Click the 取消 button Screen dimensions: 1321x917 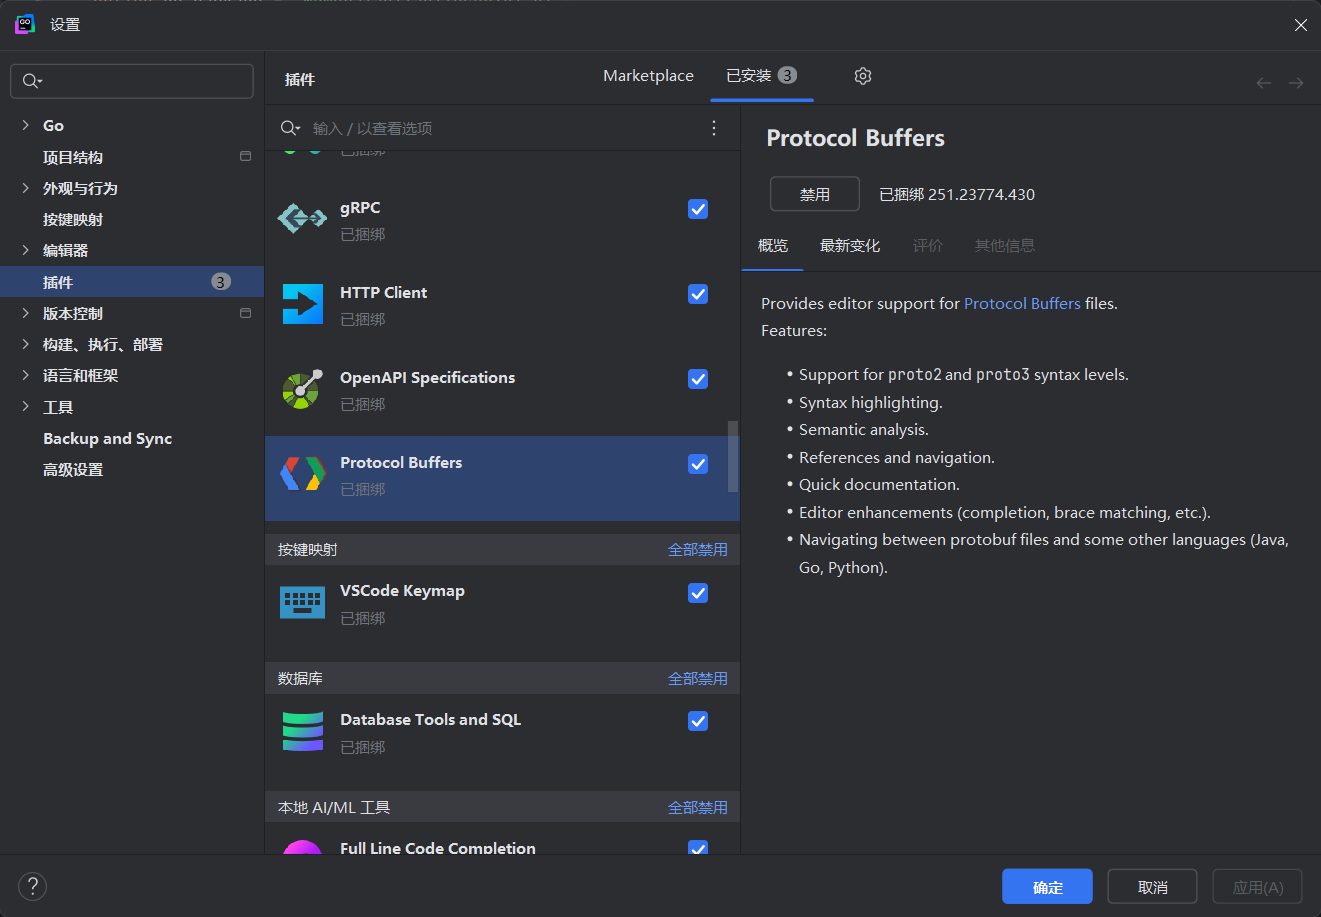coord(1153,887)
